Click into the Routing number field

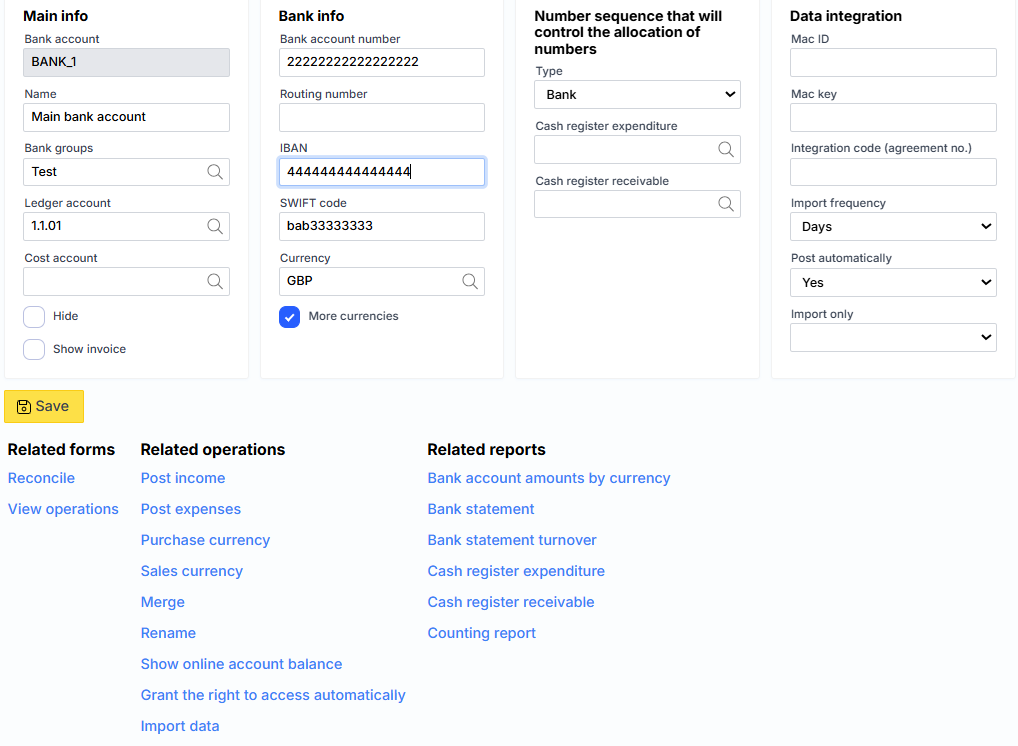coord(382,118)
